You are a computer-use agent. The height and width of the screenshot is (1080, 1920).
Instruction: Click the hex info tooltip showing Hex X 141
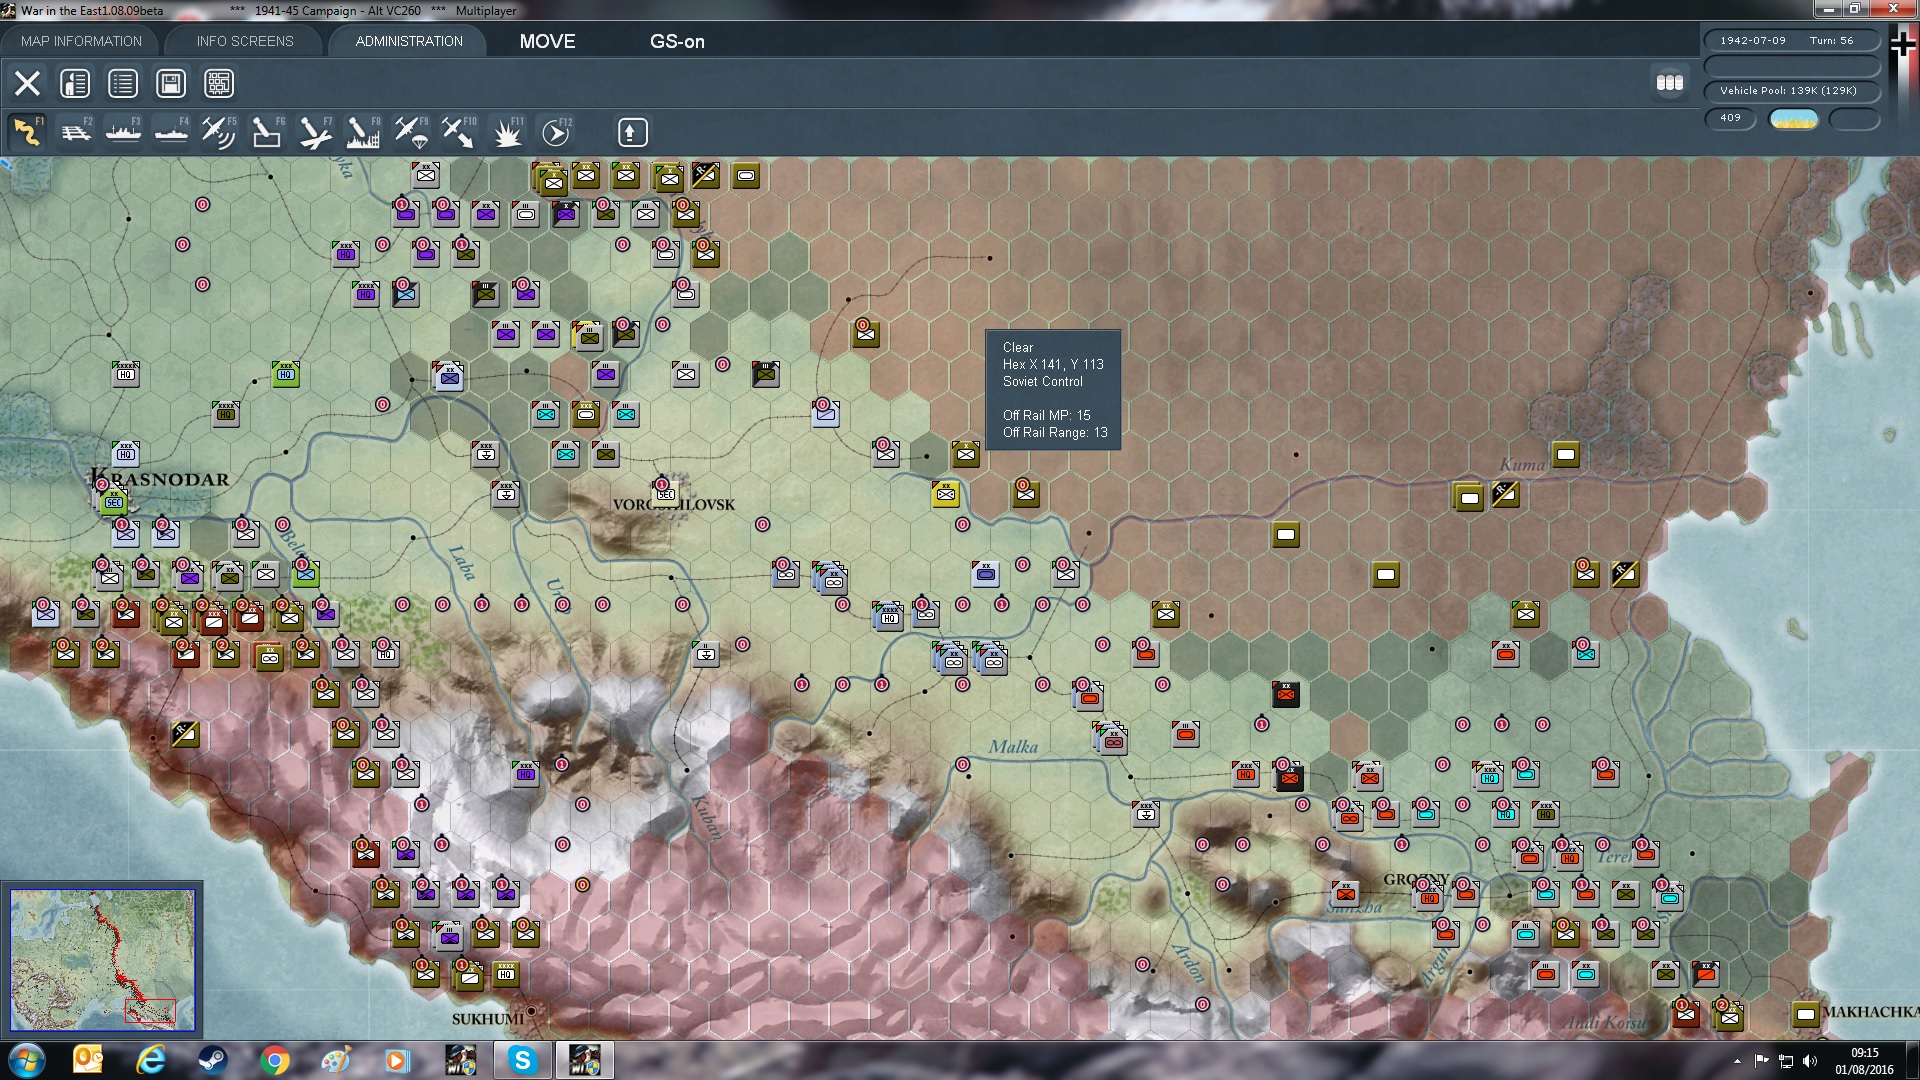pos(1053,389)
